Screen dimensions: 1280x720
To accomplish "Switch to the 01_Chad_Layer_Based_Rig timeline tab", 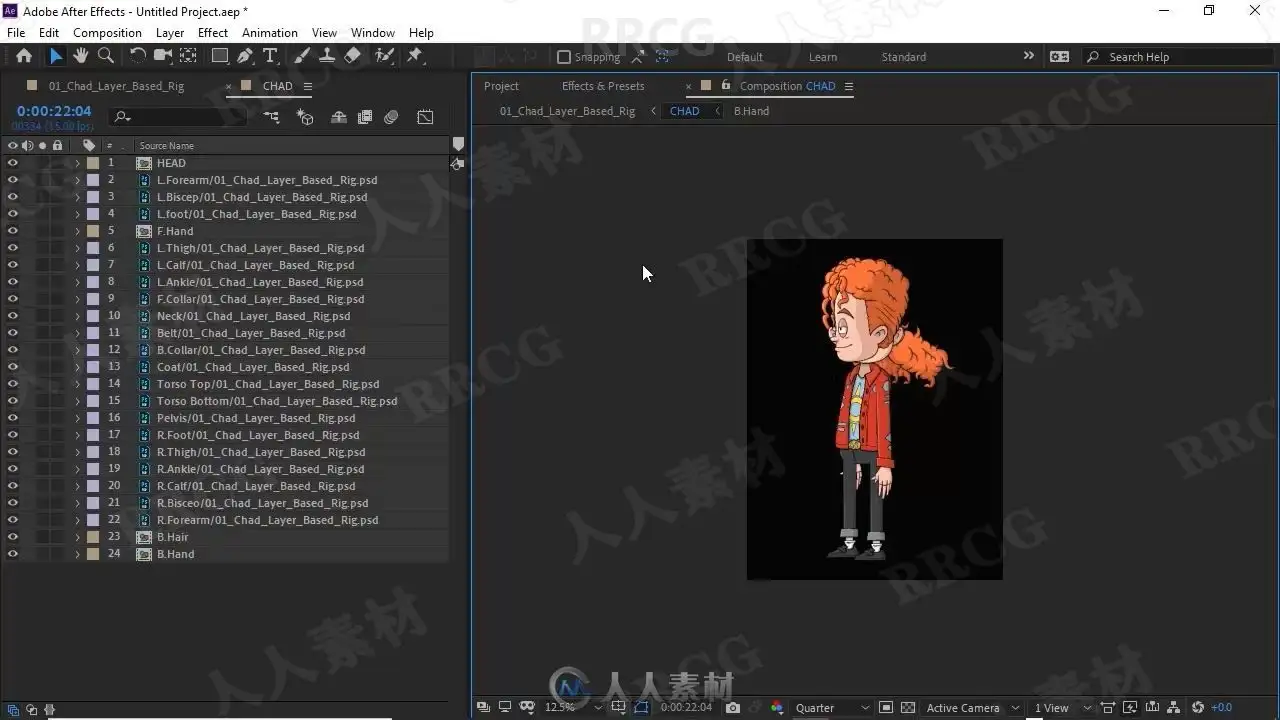I will (116, 86).
